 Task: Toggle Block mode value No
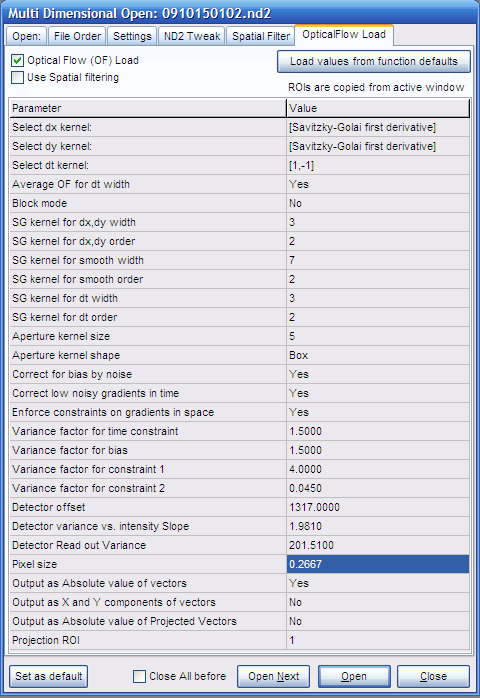click(x=378, y=203)
